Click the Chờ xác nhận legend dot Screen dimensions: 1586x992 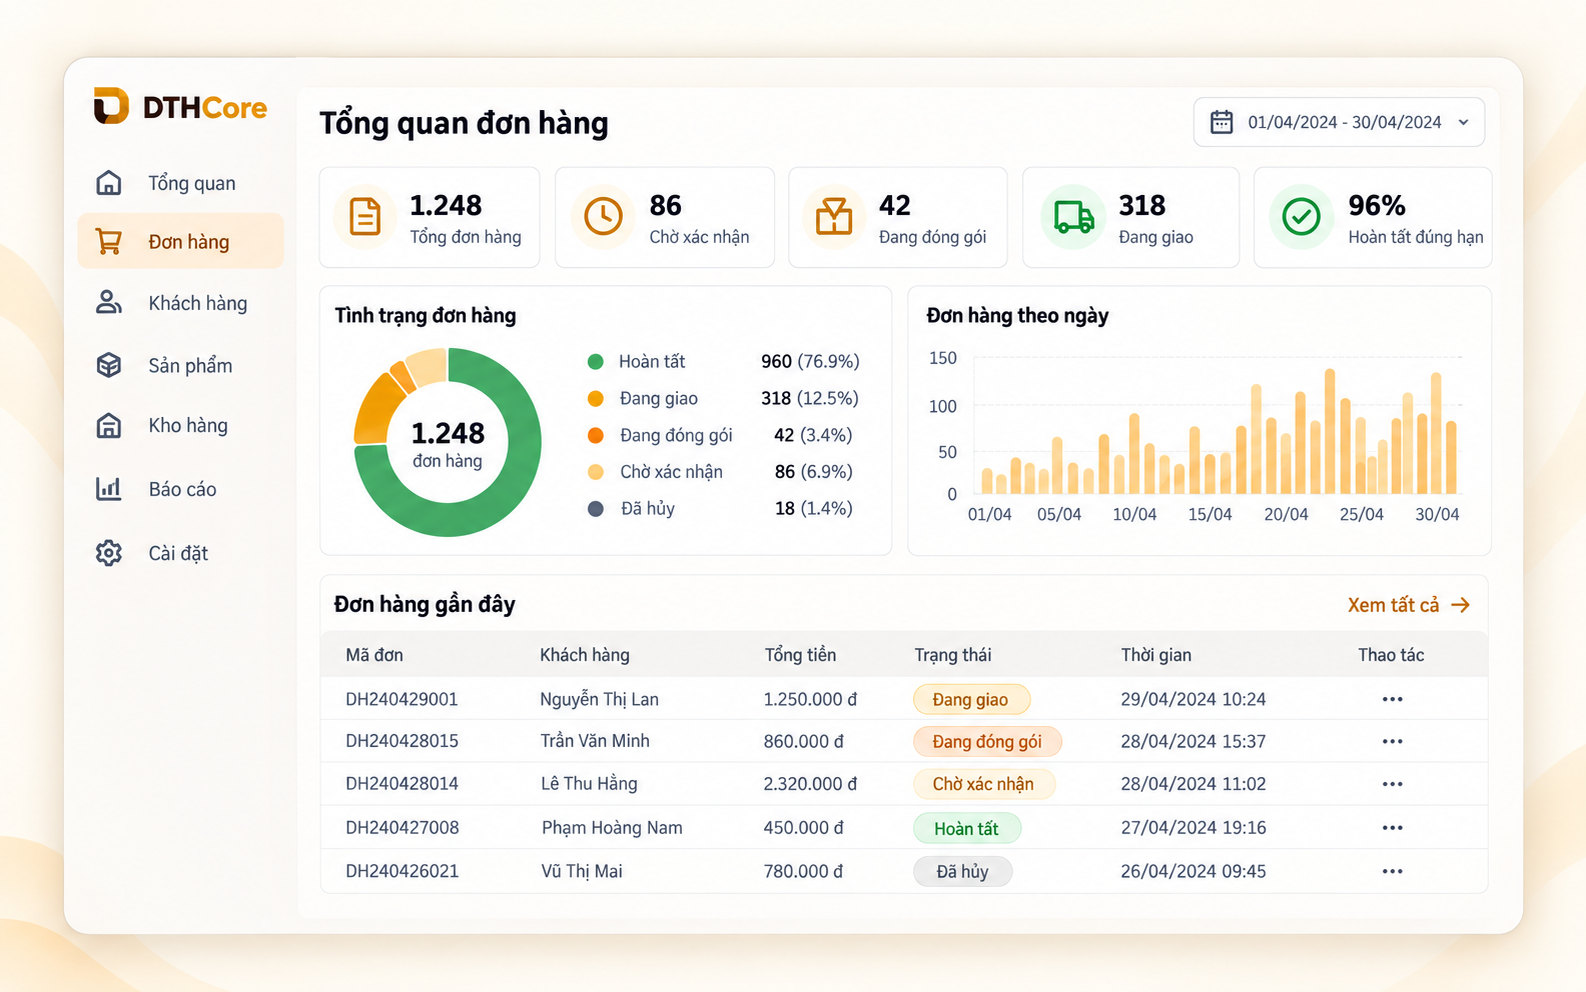click(595, 472)
